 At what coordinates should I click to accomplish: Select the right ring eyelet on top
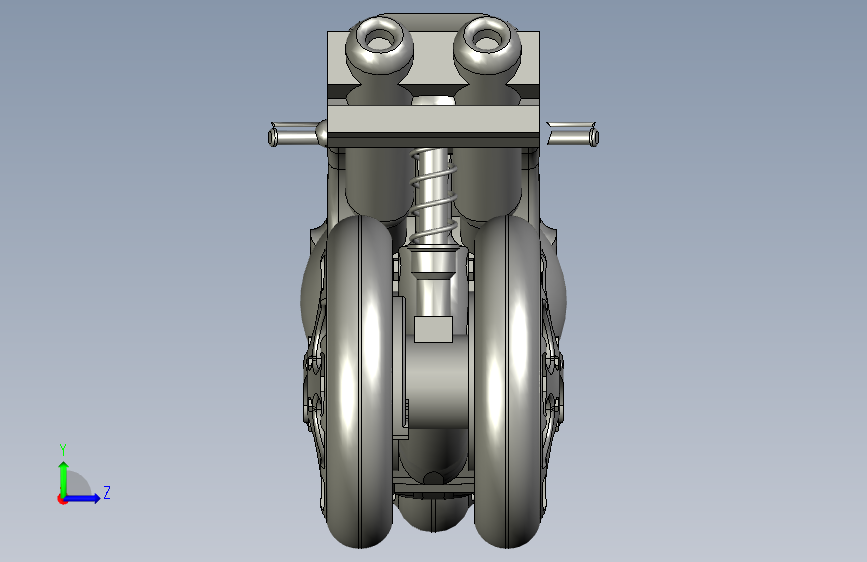coord(487,44)
